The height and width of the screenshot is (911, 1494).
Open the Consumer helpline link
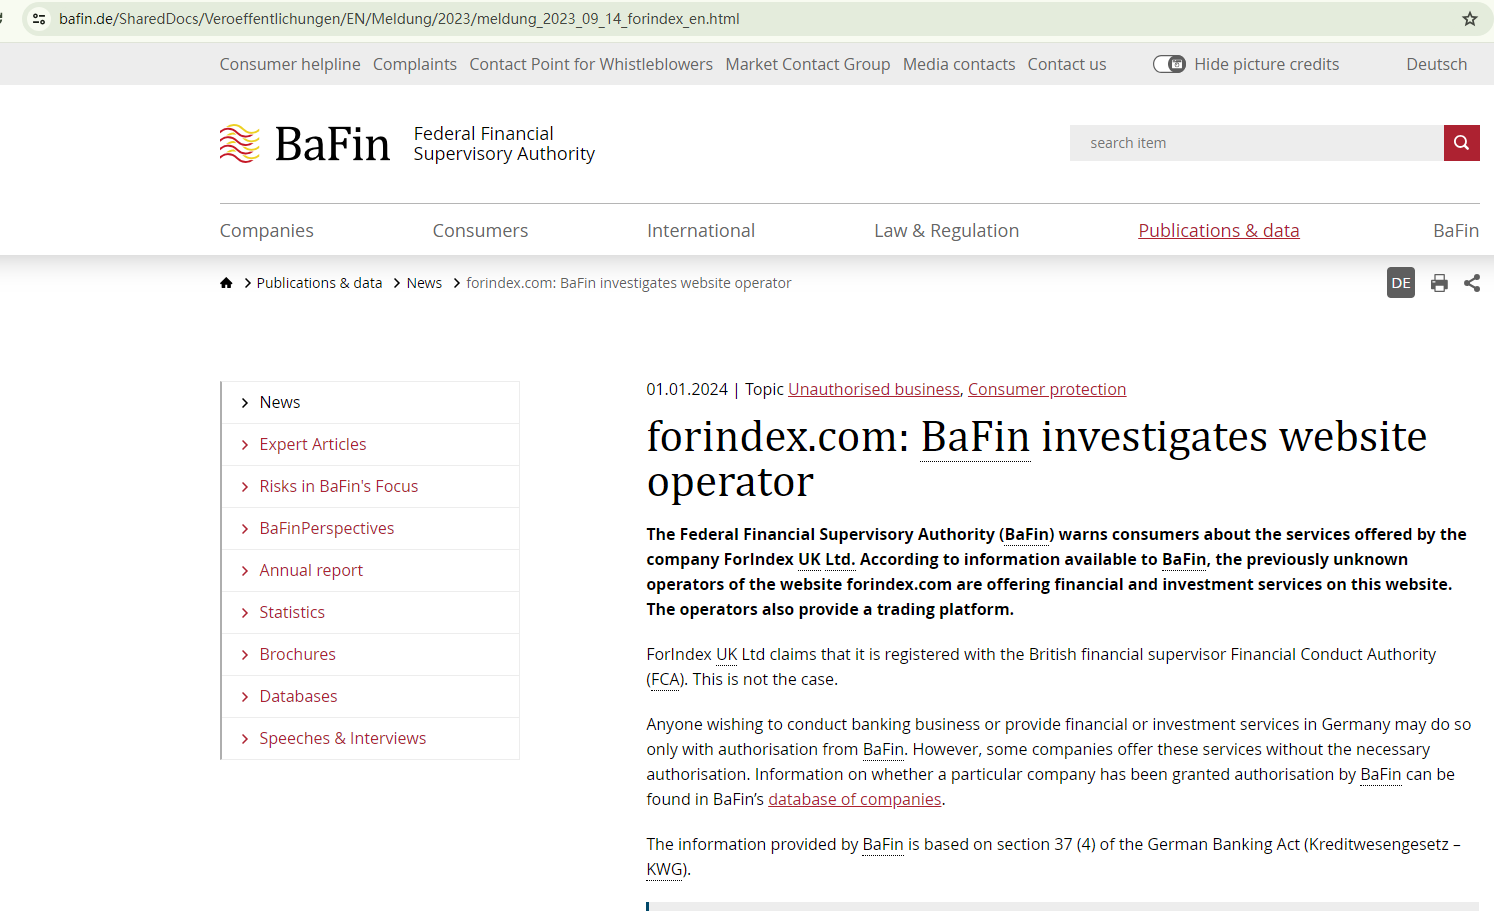point(290,64)
